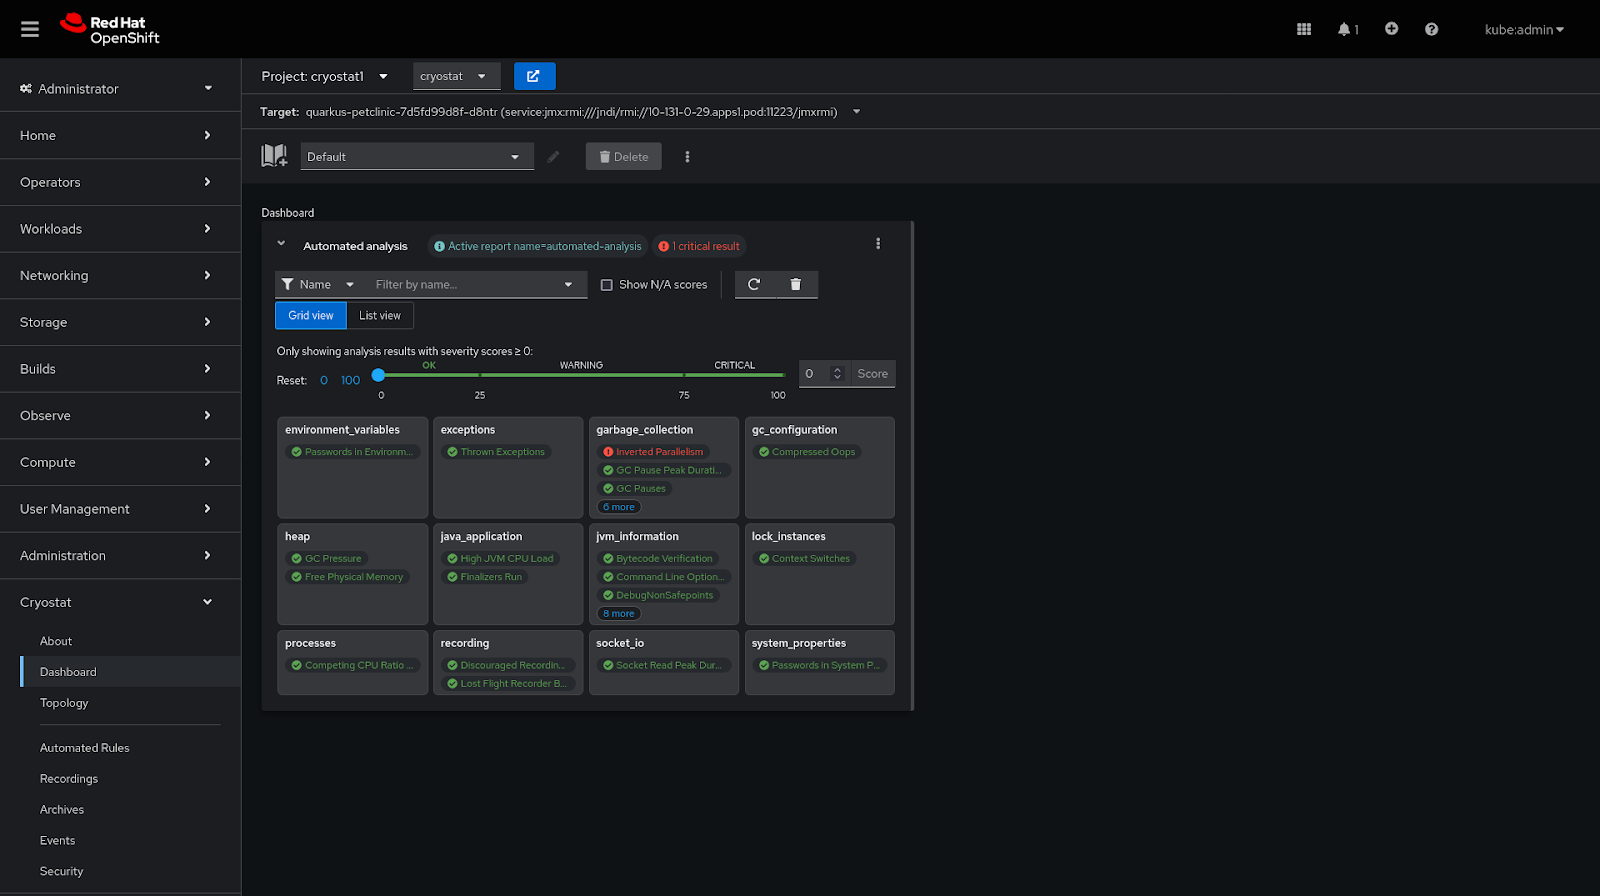Viewport: 1600px width, 896px height.
Task: Click the blue external link button
Action: click(534, 76)
